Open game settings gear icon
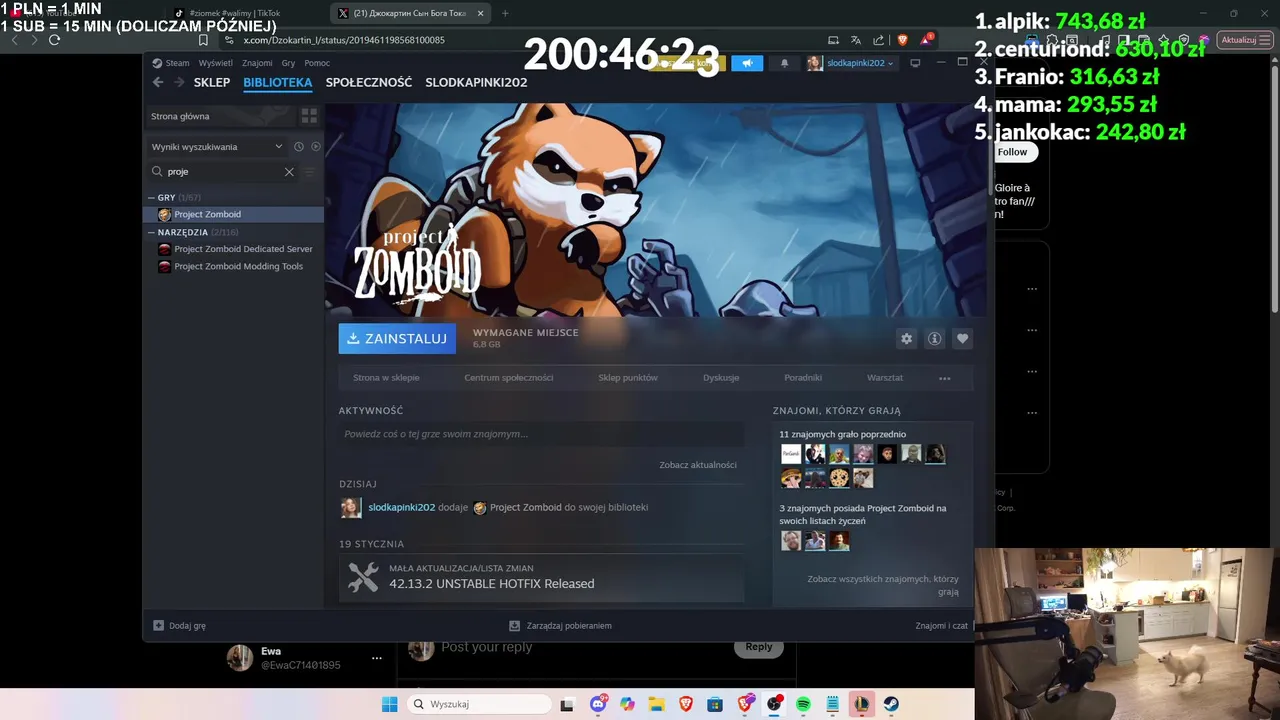The image size is (1280, 720). pyautogui.click(x=906, y=339)
